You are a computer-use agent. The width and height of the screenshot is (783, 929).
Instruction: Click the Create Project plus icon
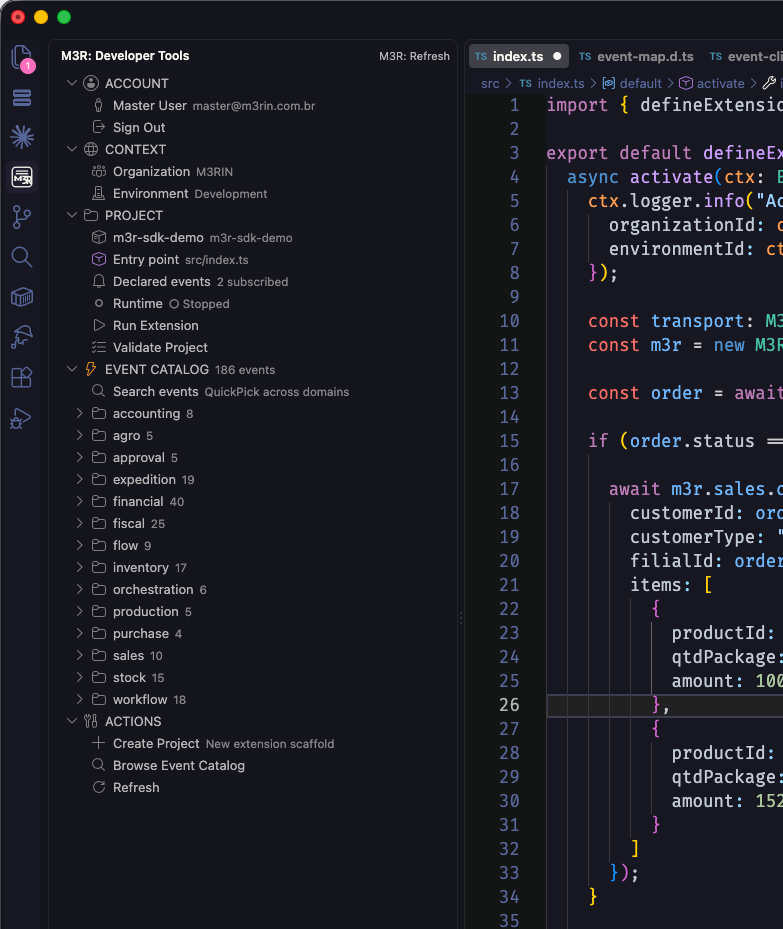coord(99,743)
